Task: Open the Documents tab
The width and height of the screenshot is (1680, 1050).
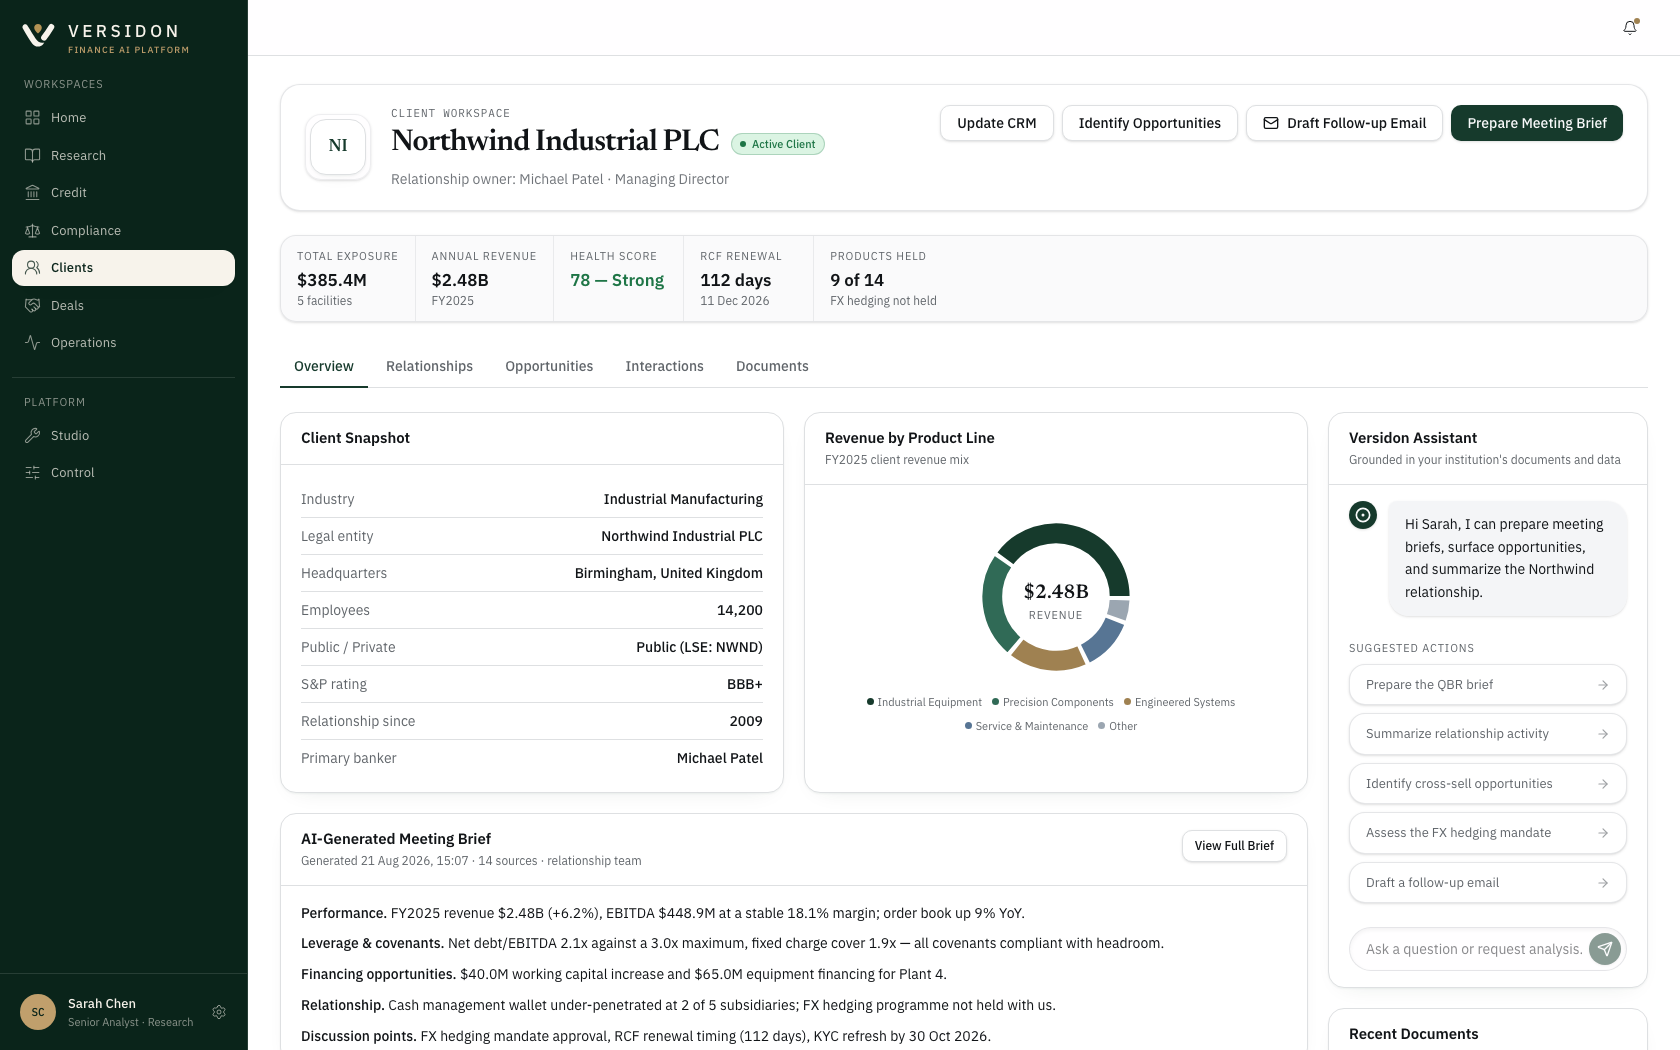Action: point(772,366)
